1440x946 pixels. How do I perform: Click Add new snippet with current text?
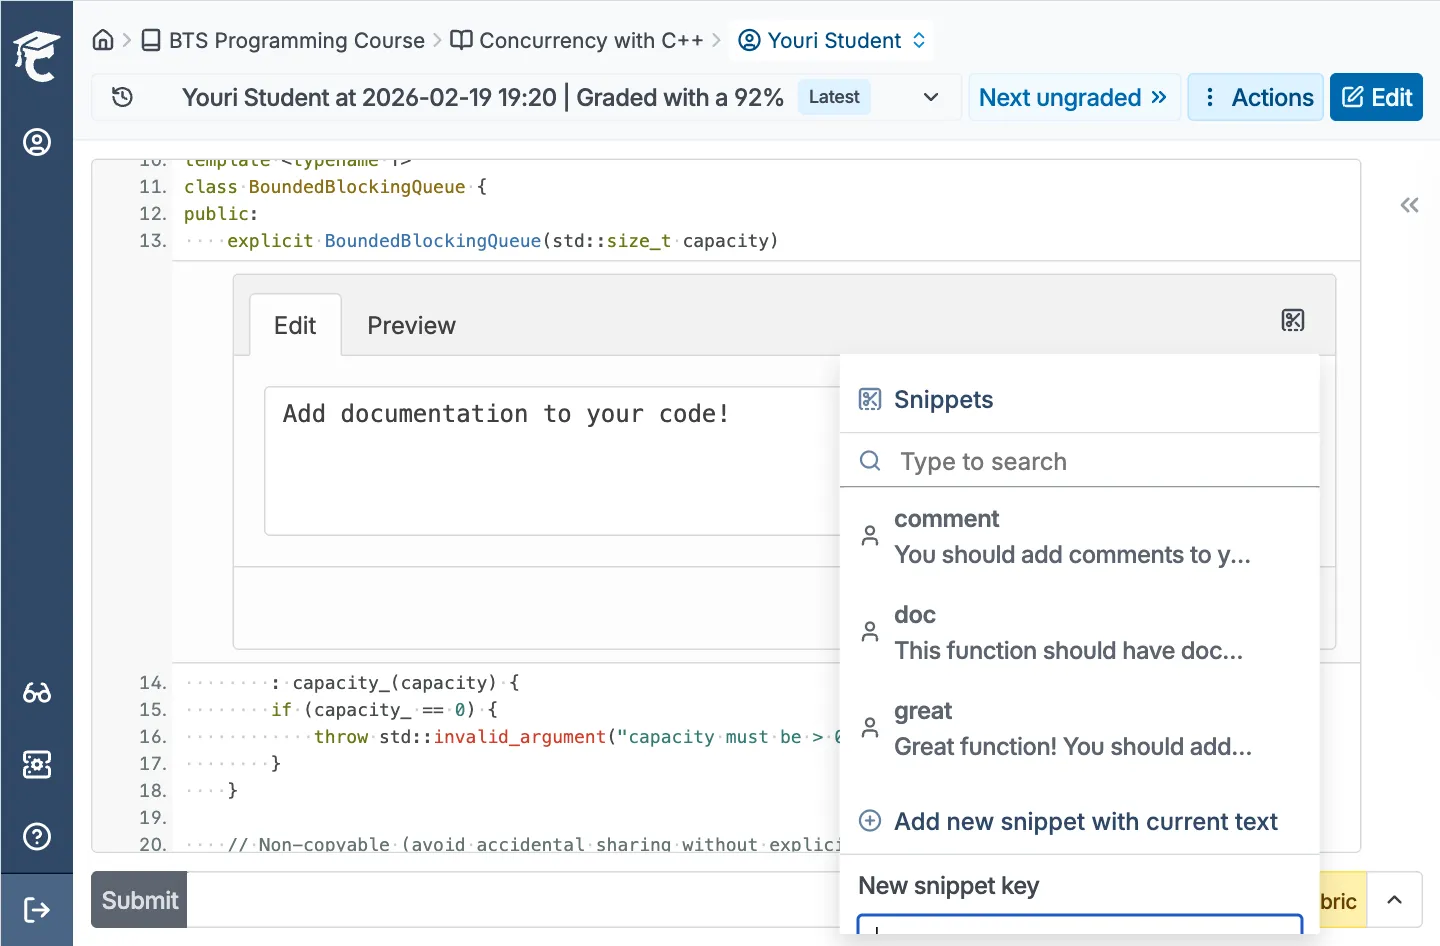tap(1086, 821)
